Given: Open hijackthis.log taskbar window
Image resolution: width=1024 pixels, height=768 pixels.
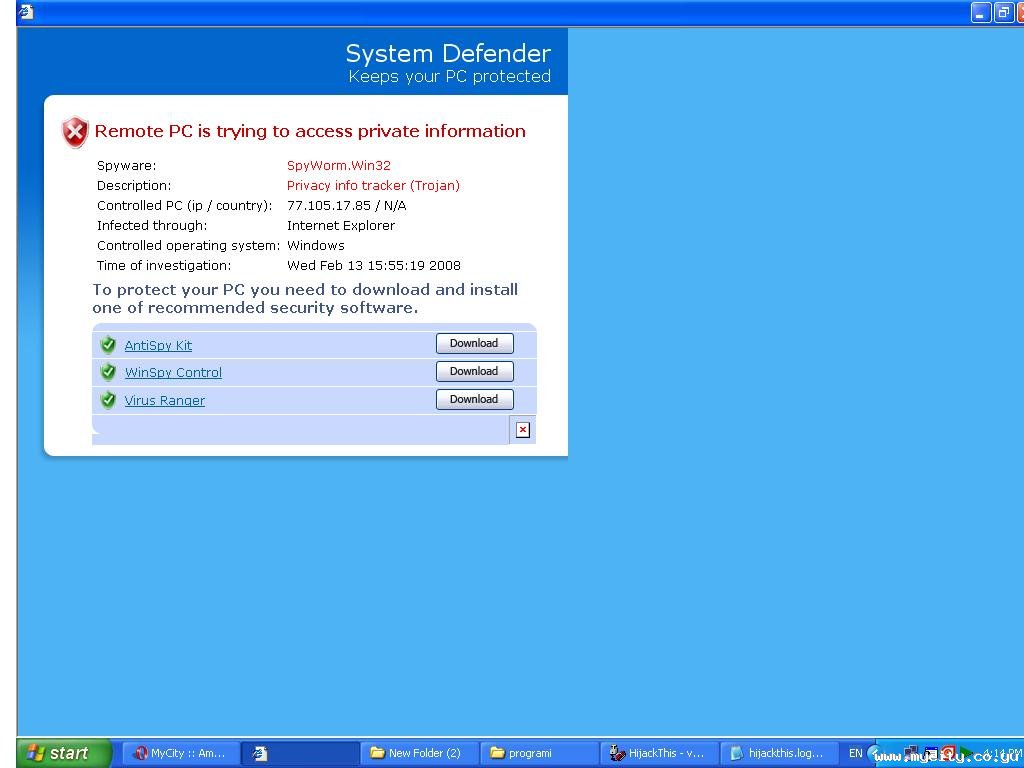Looking at the screenshot, I should 778,753.
